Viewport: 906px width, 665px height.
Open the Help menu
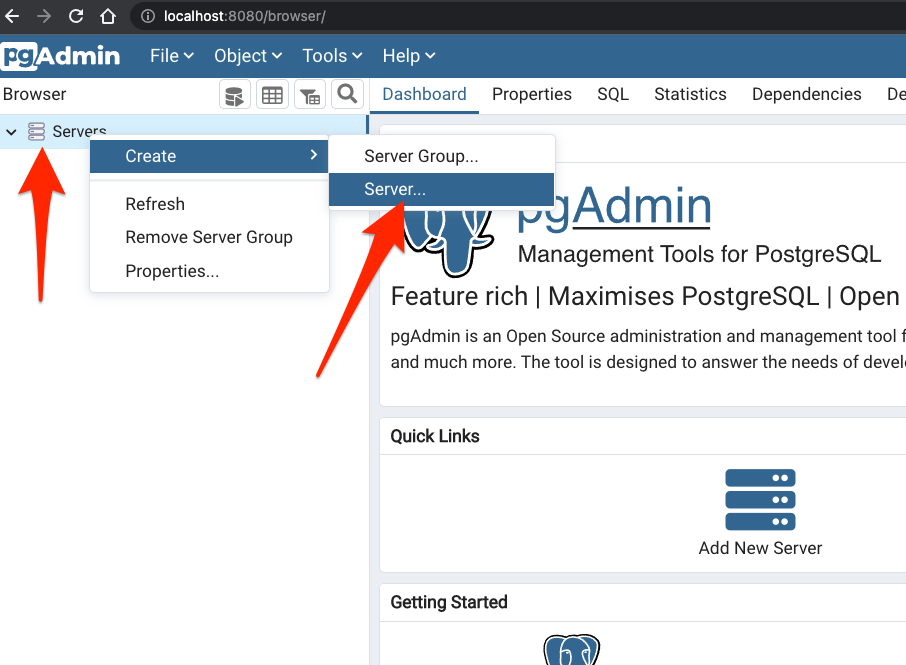coord(409,56)
